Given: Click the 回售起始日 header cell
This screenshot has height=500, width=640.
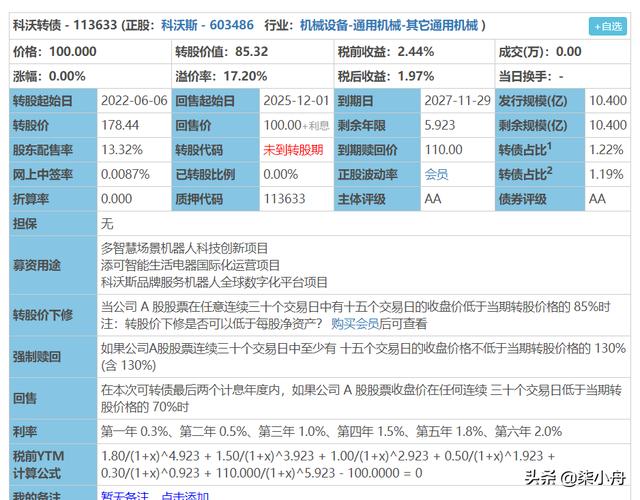Looking at the screenshot, I should pyautogui.click(x=216, y=101).
